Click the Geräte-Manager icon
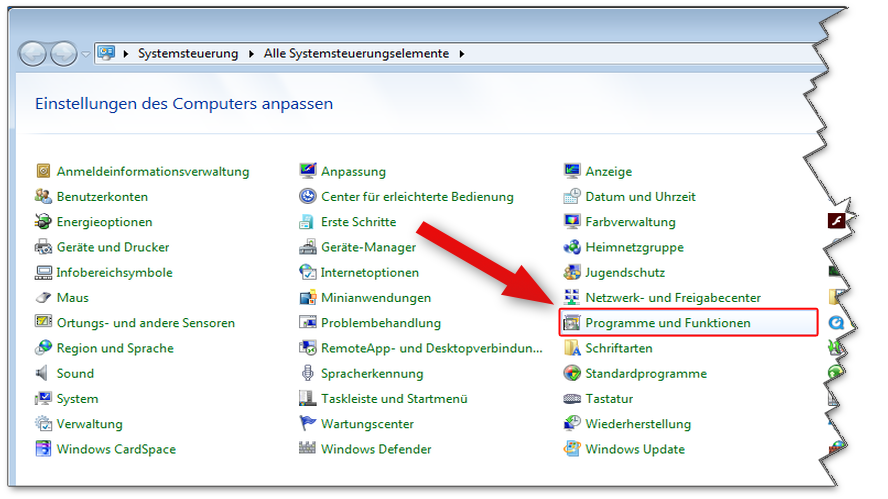This screenshot has height=499, width=888. click(308, 247)
